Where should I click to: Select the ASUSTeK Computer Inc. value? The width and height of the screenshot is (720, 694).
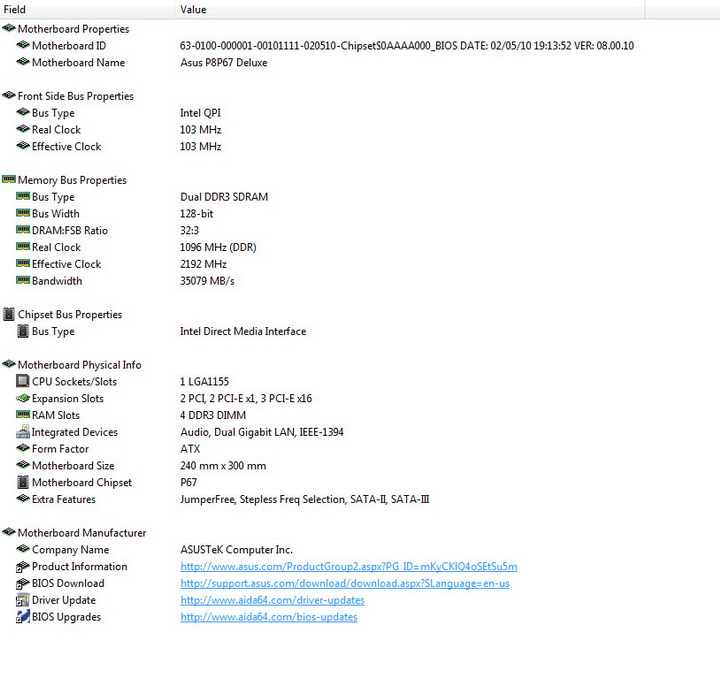point(236,550)
